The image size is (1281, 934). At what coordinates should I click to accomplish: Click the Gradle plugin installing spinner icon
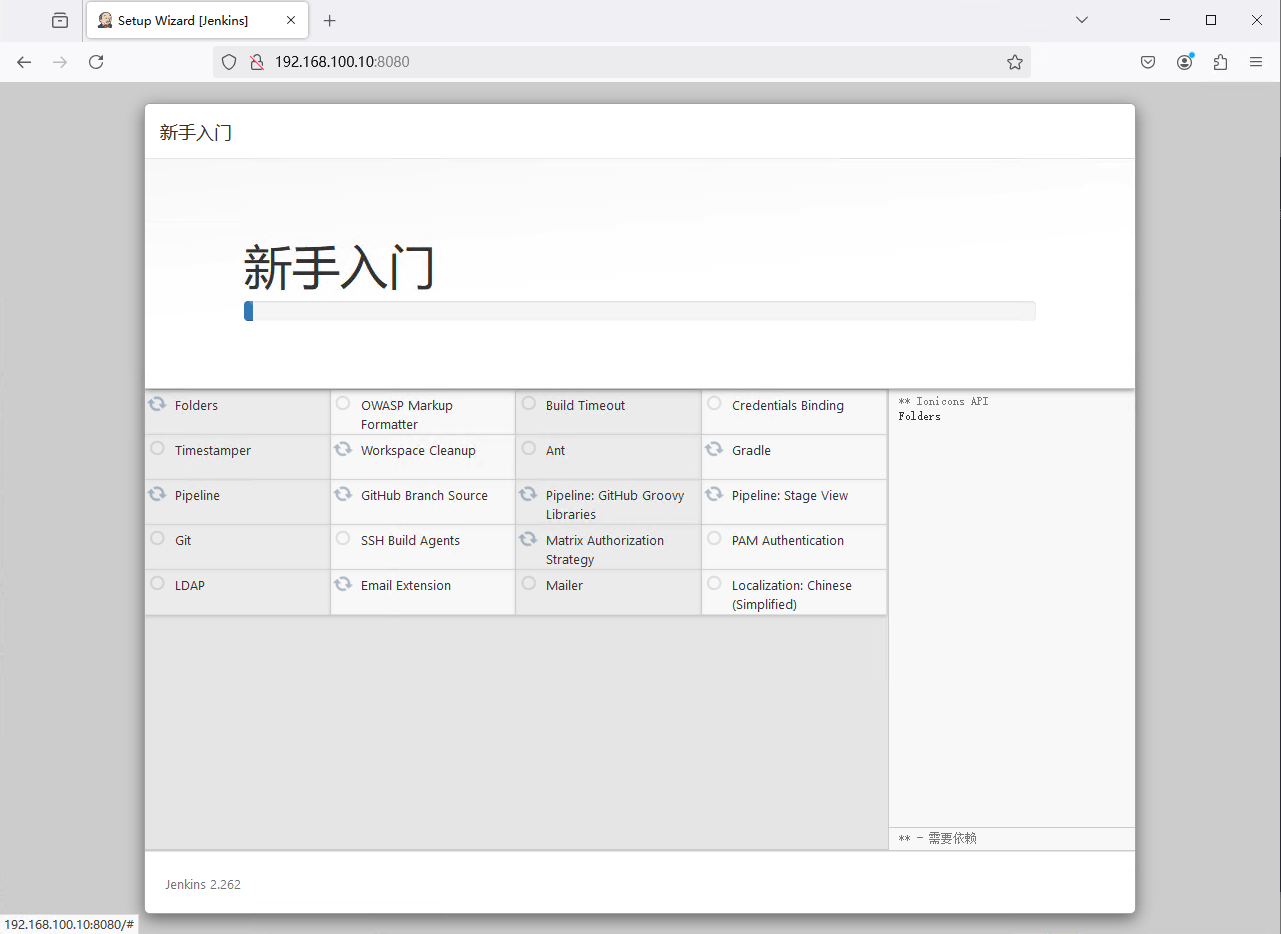[x=714, y=449]
